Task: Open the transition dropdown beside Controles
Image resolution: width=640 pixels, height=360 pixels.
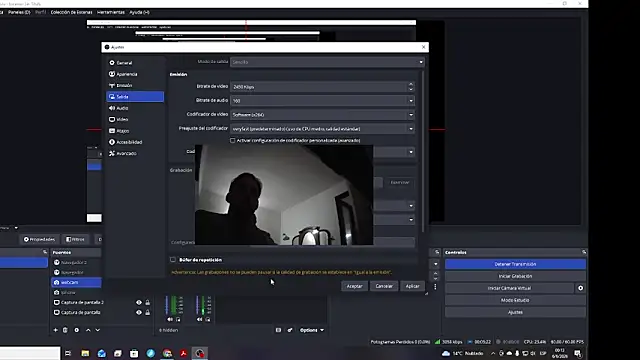Action: coord(436,264)
